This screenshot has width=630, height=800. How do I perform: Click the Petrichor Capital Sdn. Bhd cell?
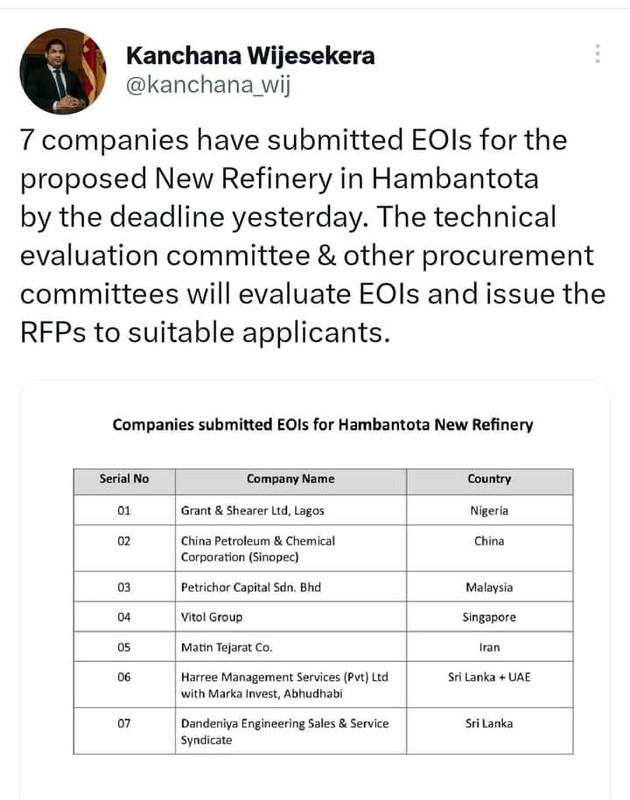pos(291,587)
